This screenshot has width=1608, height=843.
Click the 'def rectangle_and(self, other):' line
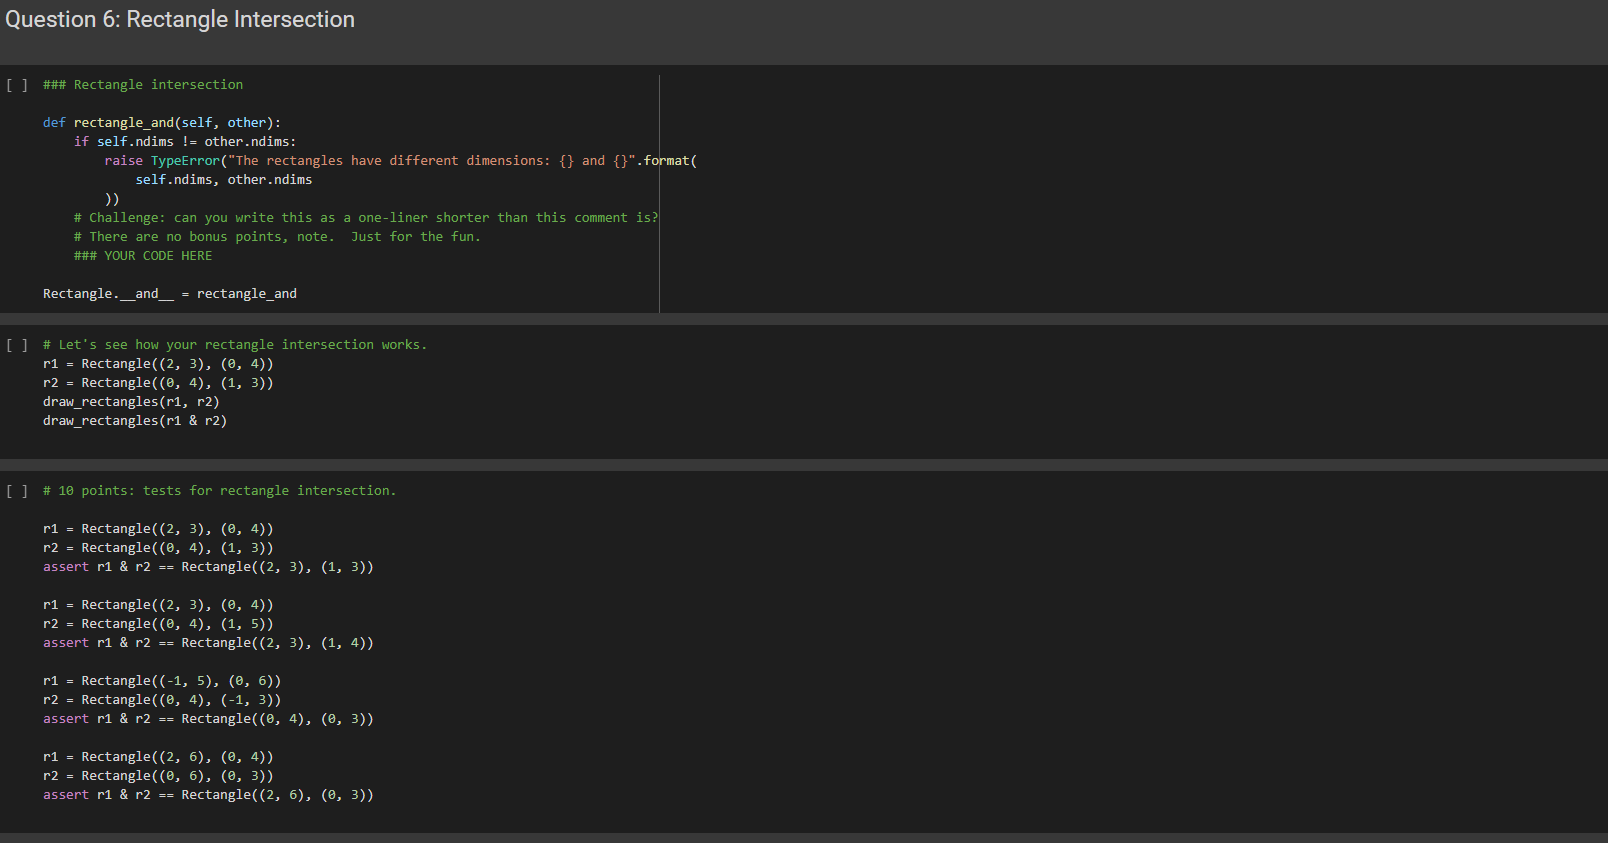coord(162,123)
